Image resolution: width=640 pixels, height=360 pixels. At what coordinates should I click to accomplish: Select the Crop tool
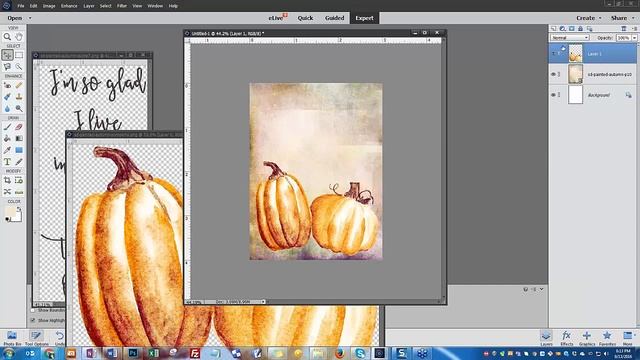tap(7, 180)
